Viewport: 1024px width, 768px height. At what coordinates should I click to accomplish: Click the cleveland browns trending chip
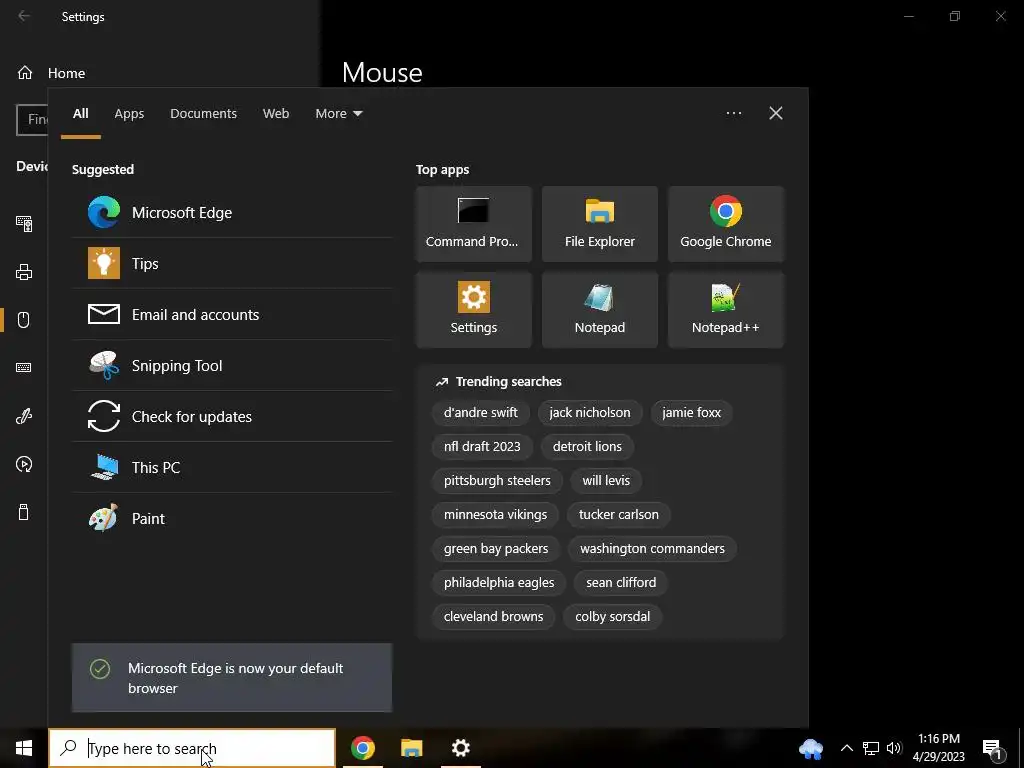tap(493, 616)
